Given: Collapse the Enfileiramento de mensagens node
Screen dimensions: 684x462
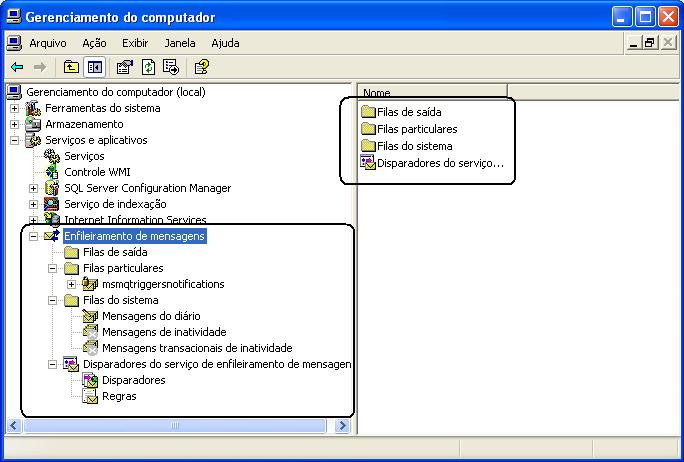Looking at the screenshot, I should coord(34,236).
